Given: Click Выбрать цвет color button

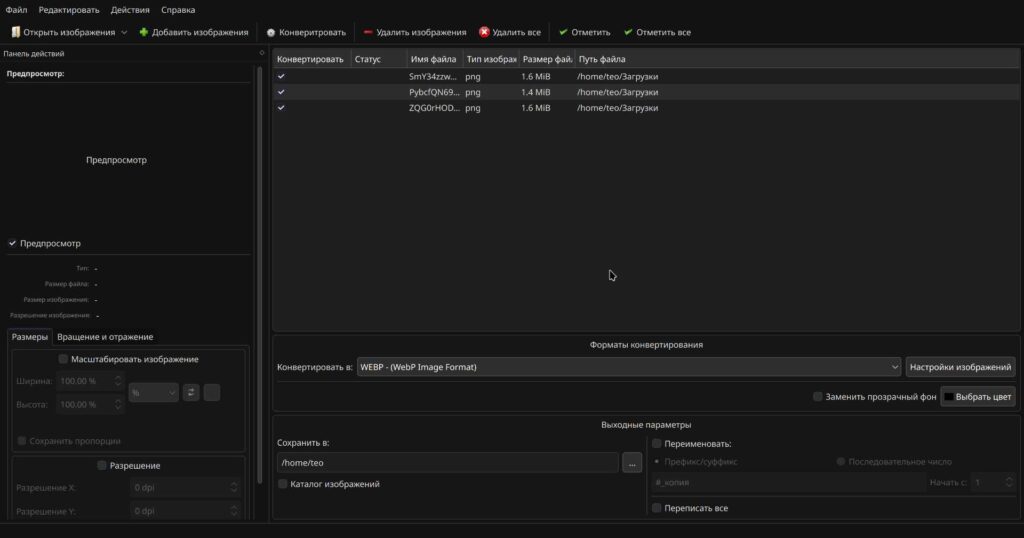Looking at the screenshot, I should point(978,396).
